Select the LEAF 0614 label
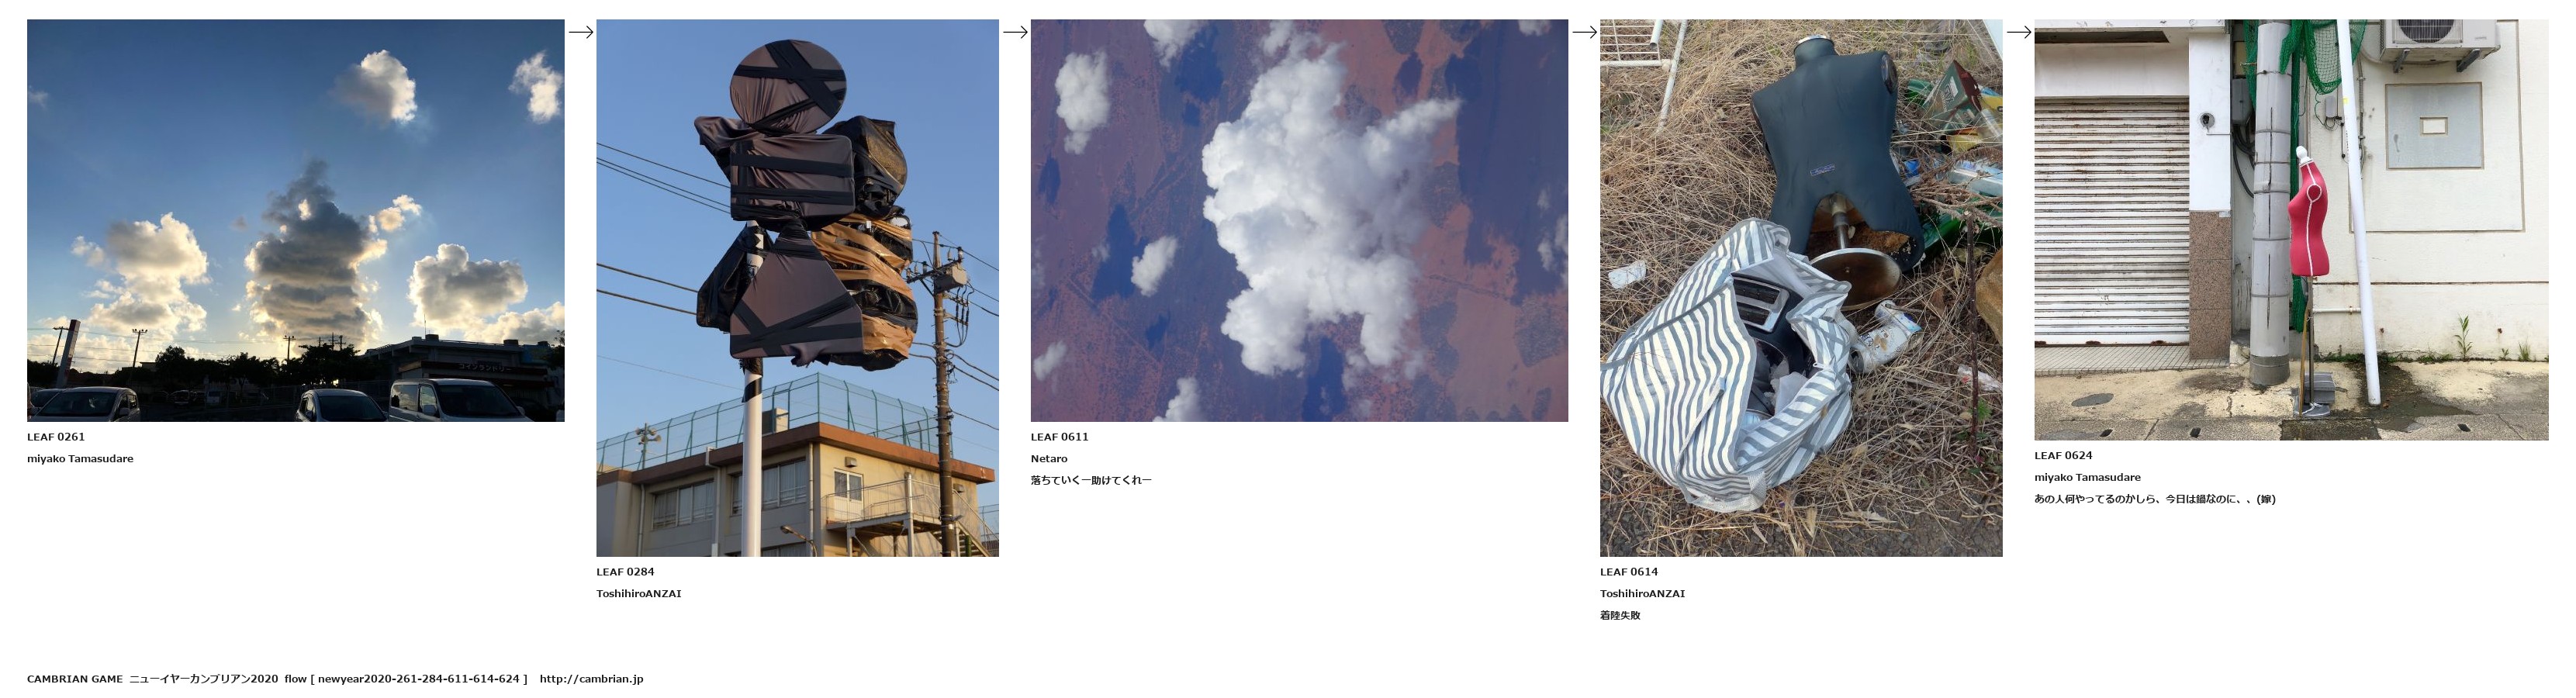The width and height of the screenshot is (2576, 698). tap(1629, 572)
